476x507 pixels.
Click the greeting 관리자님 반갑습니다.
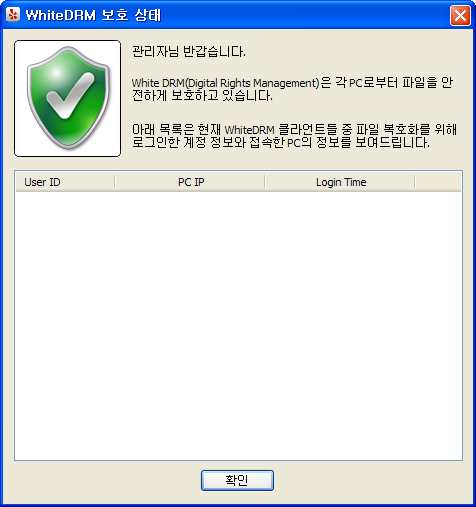(x=189, y=51)
